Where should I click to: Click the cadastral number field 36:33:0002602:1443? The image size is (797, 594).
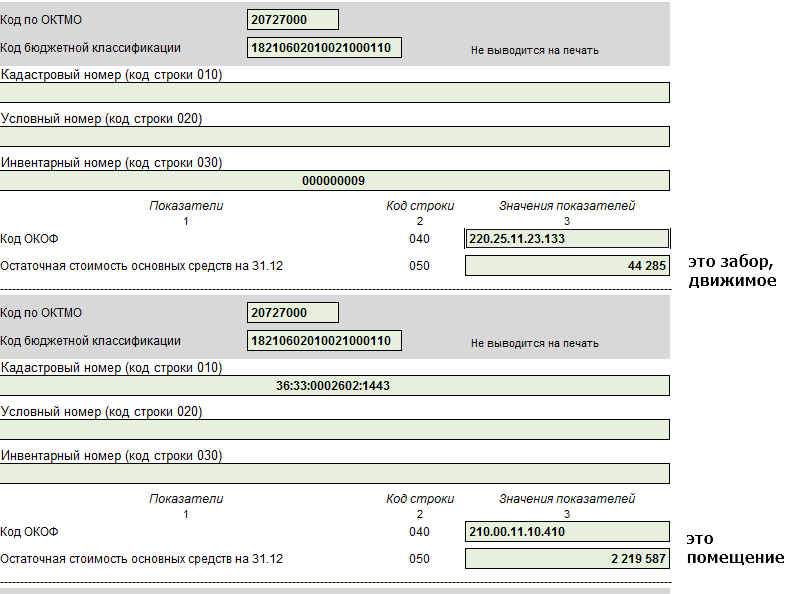[x=335, y=386]
